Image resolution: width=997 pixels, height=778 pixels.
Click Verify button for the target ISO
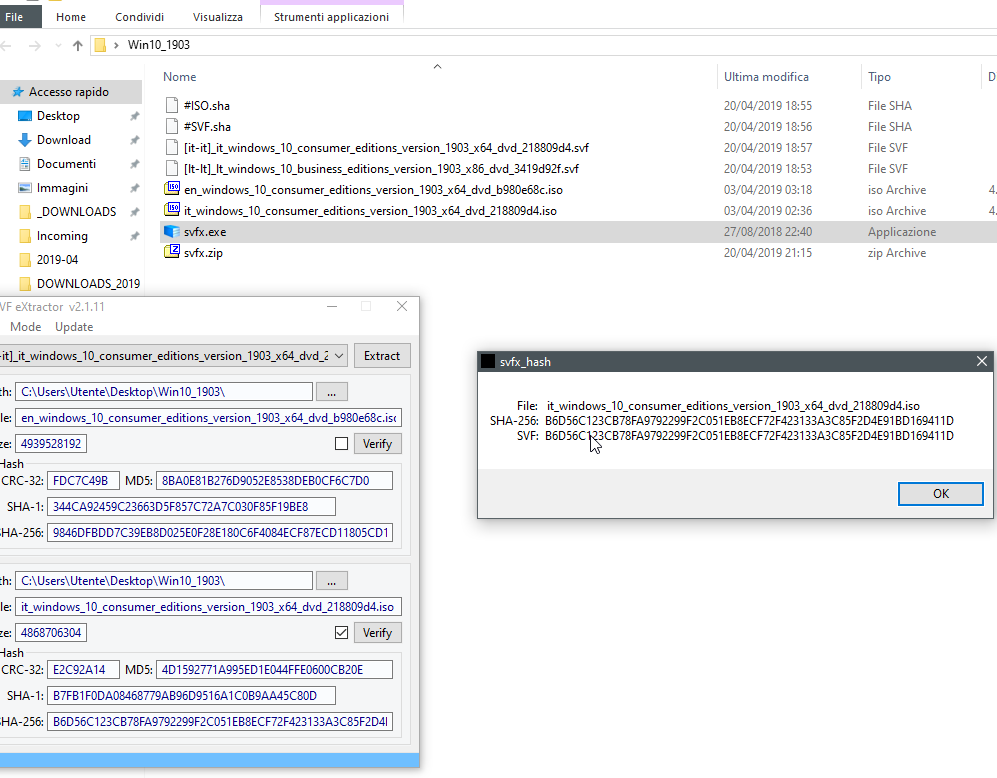[378, 632]
